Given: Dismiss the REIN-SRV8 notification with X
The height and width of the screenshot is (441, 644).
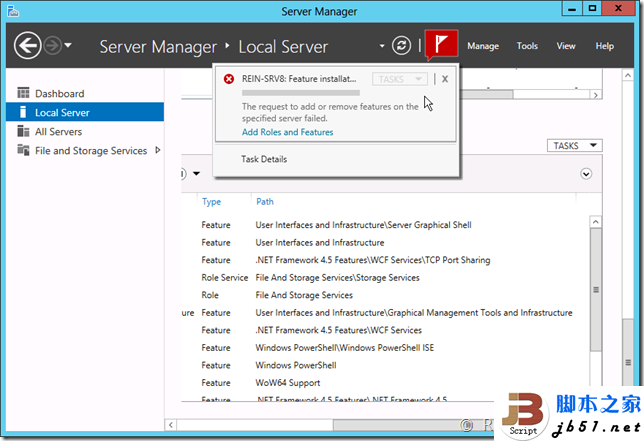Looking at the screenshot, I should click(x=445, y=78).
